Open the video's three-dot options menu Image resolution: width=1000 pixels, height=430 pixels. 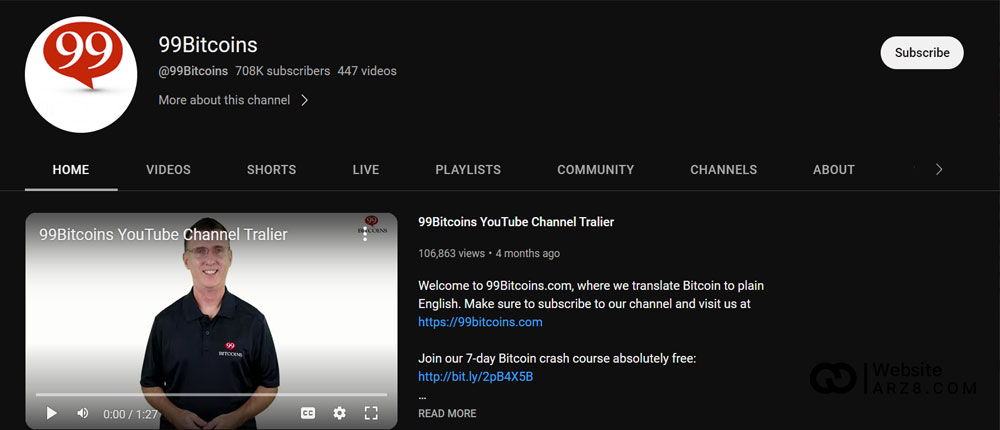[x=365, y=235]
